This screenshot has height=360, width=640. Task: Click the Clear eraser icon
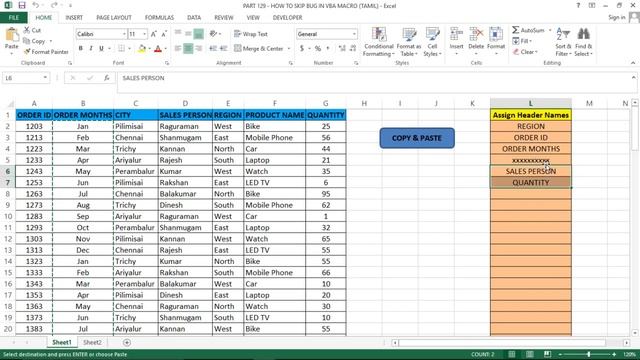516,52
